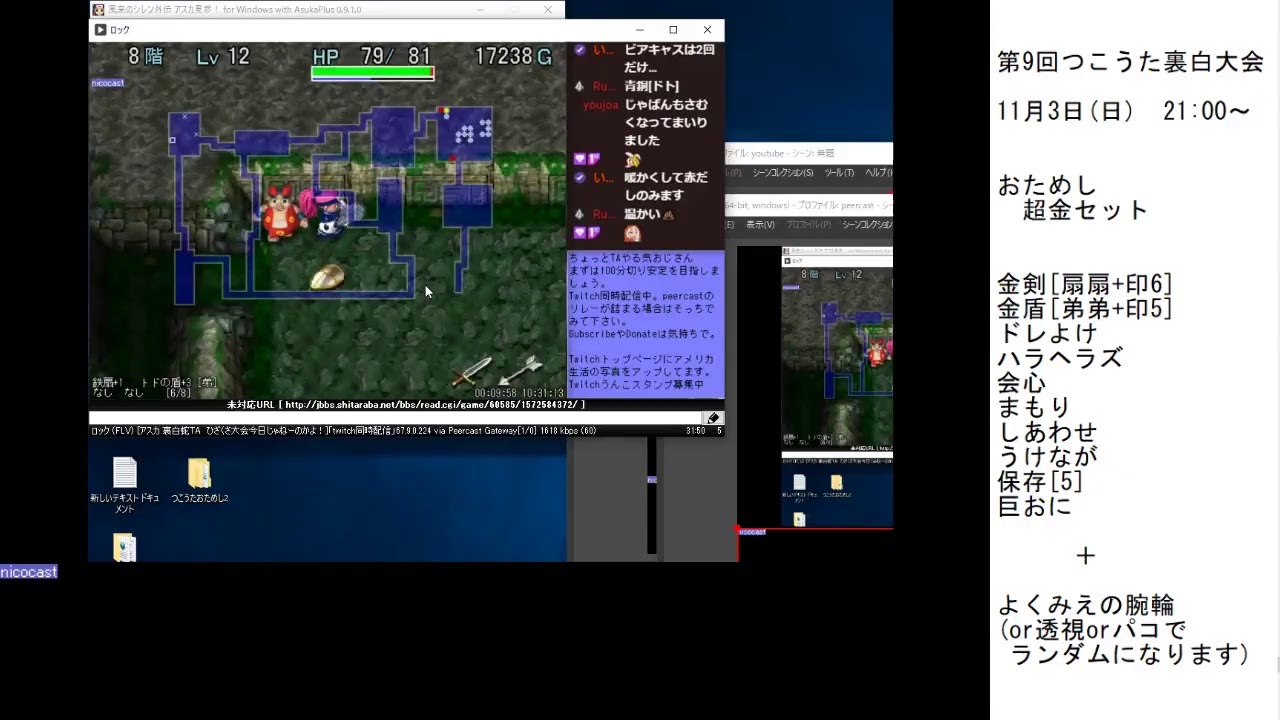Click the Asuka app icon in the background title bar
The image size is (1280, 720).
pos(98,9)
